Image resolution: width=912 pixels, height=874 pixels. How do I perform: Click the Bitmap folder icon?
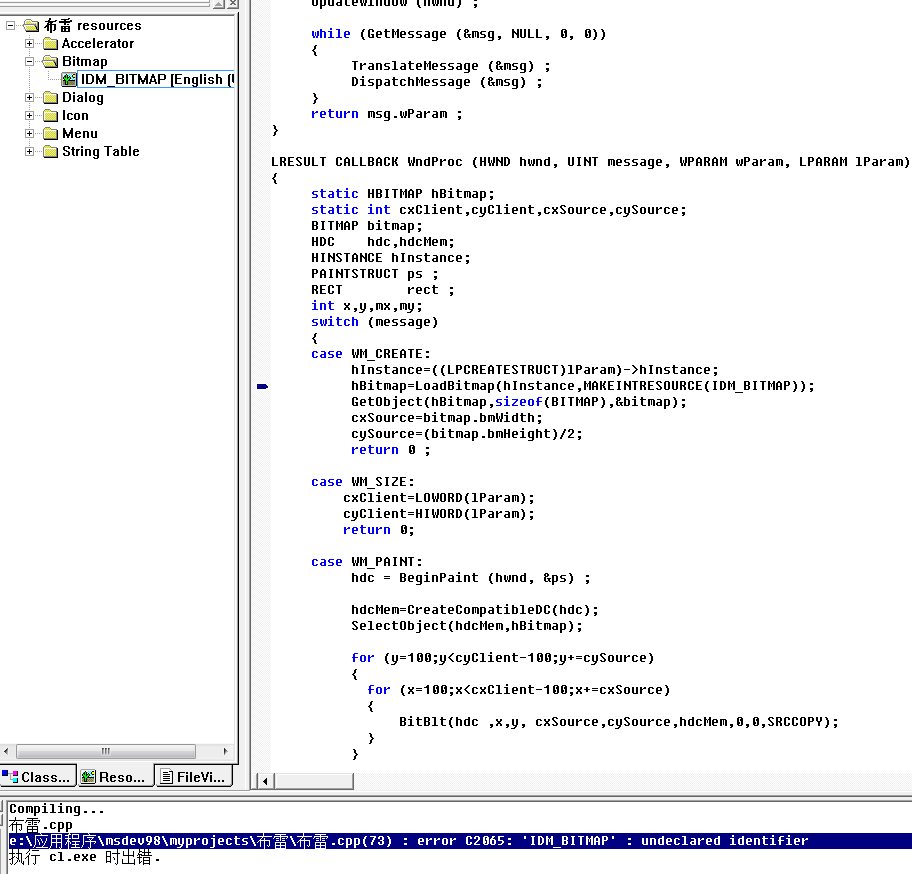[x=49, y=61]
